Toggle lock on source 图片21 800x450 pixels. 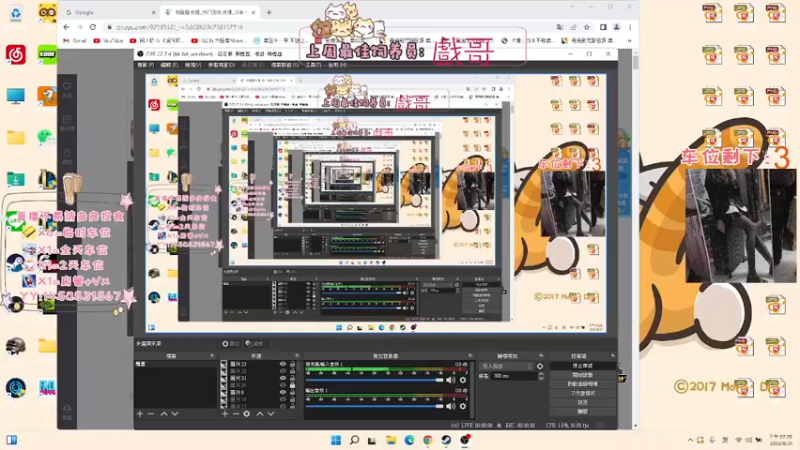click(x=292, y=379)
